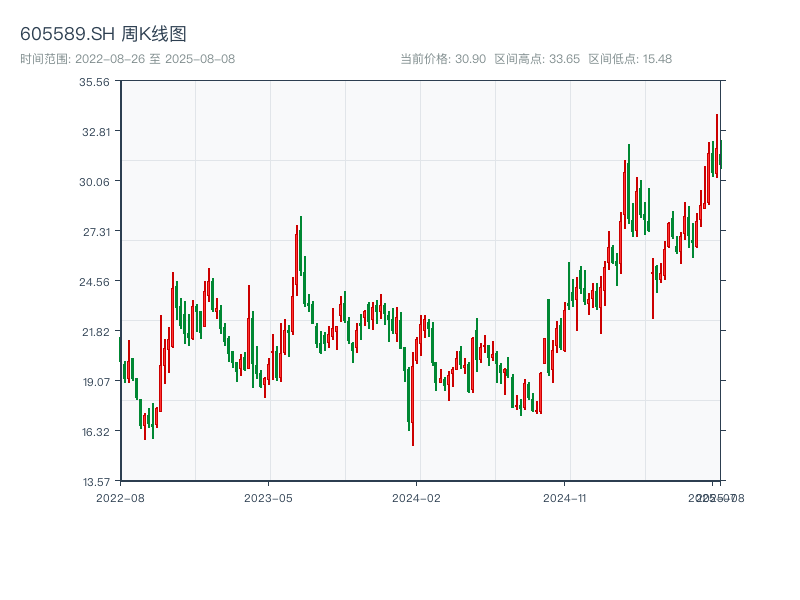Click x-axis date label 2022-08
This screenshot has width=800, height=600.
(x=120, y=498)
